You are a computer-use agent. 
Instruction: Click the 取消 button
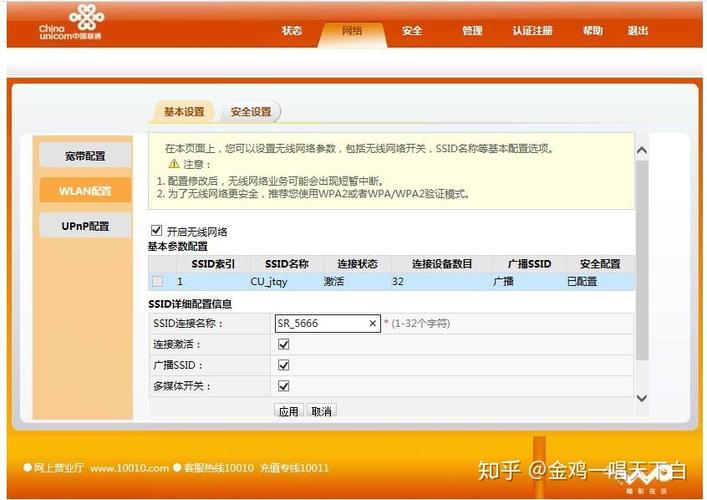(x=321, y=411)
